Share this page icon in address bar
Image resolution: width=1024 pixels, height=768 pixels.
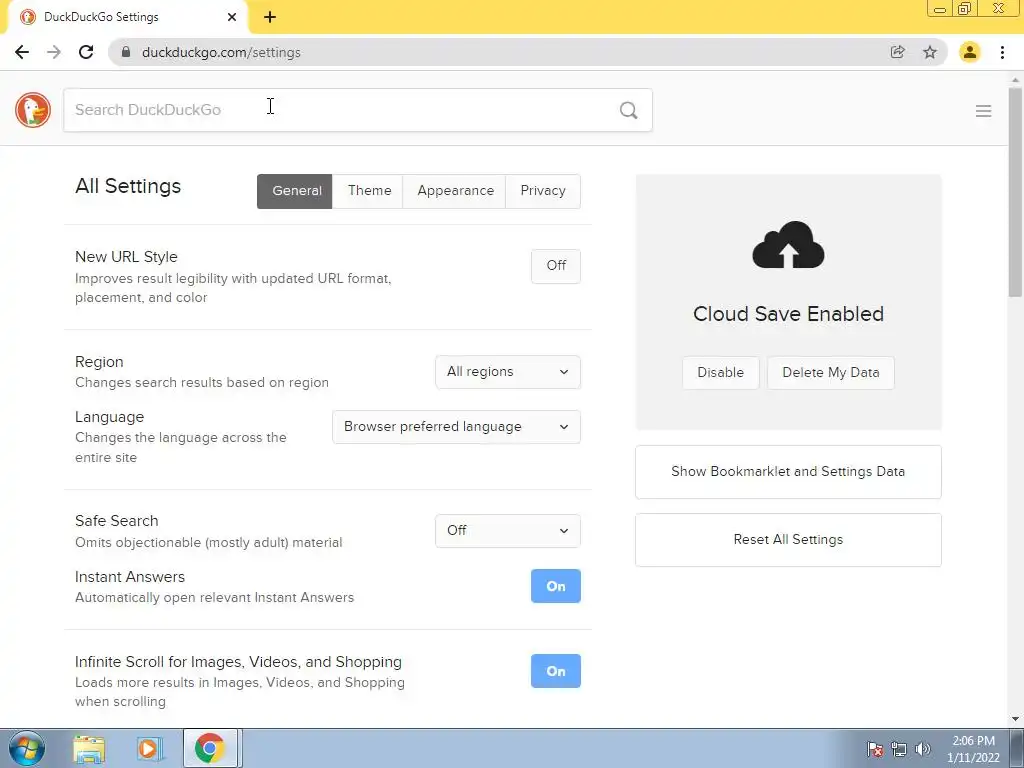coord(897,52)
